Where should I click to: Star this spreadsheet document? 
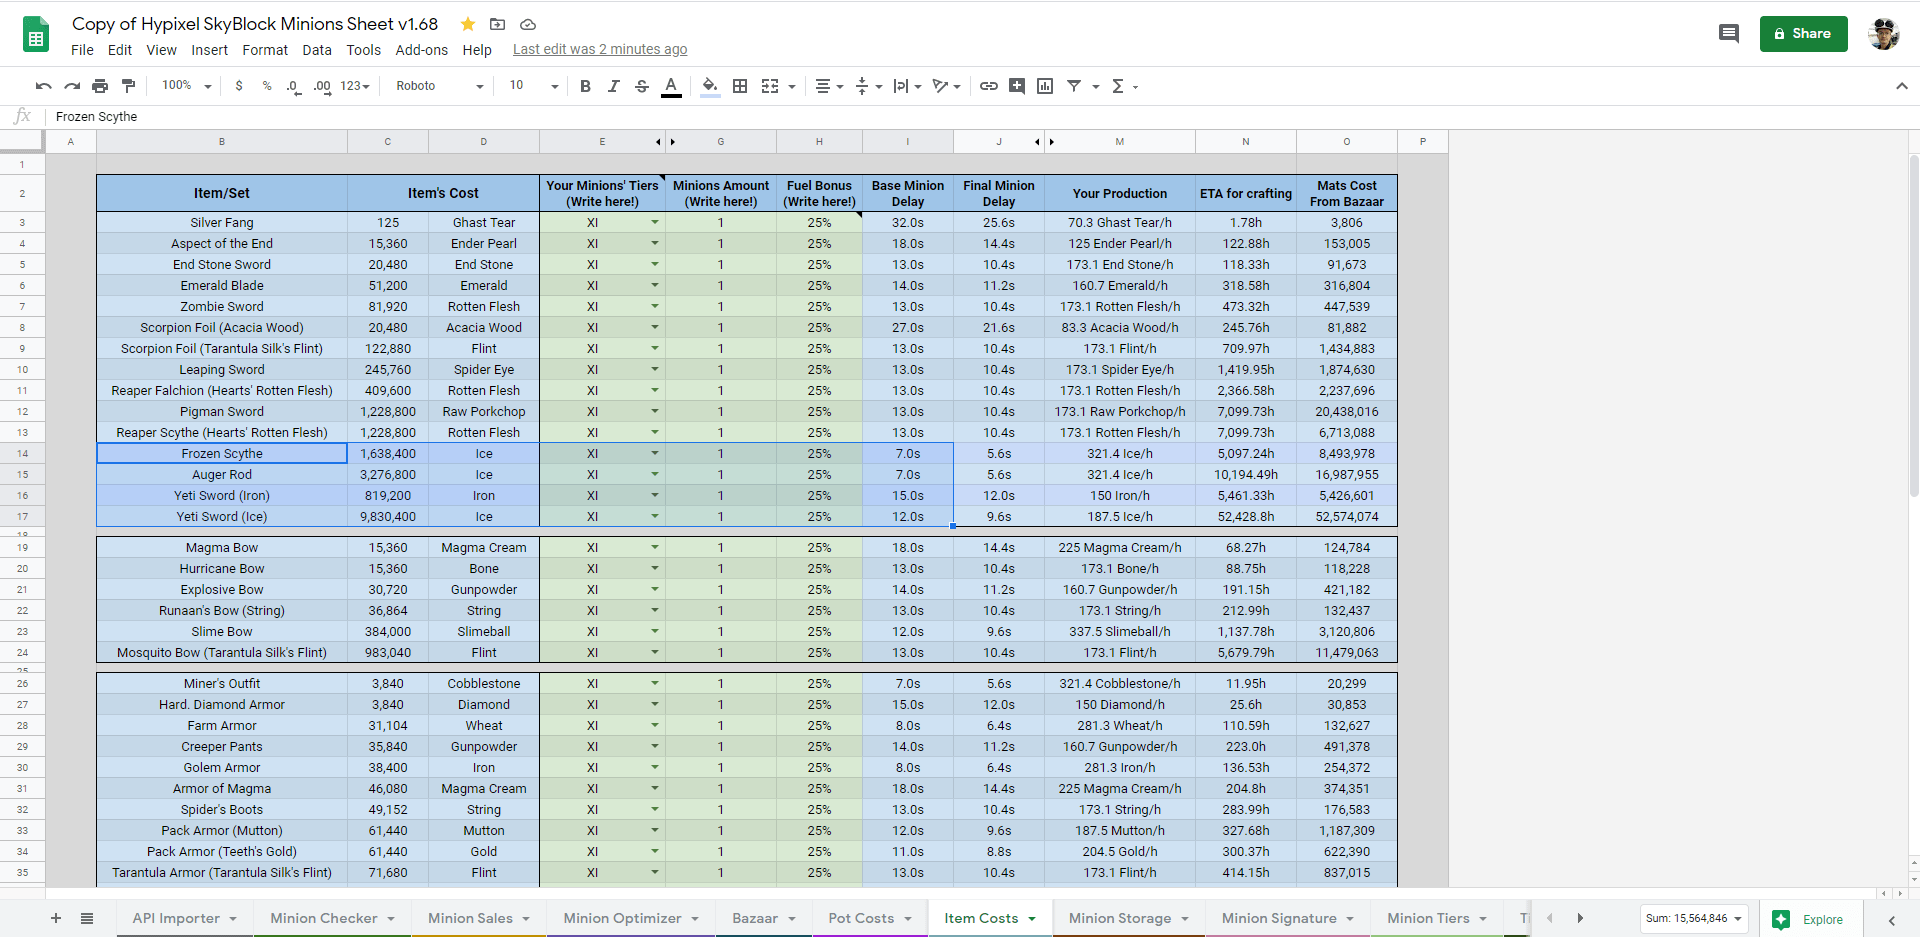point(468,24)
